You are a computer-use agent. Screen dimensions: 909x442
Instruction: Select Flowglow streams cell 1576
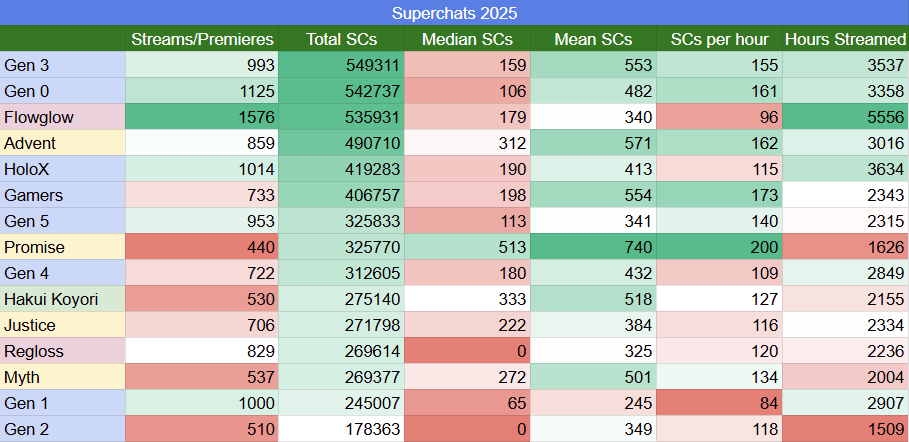(x=202, y=117)
